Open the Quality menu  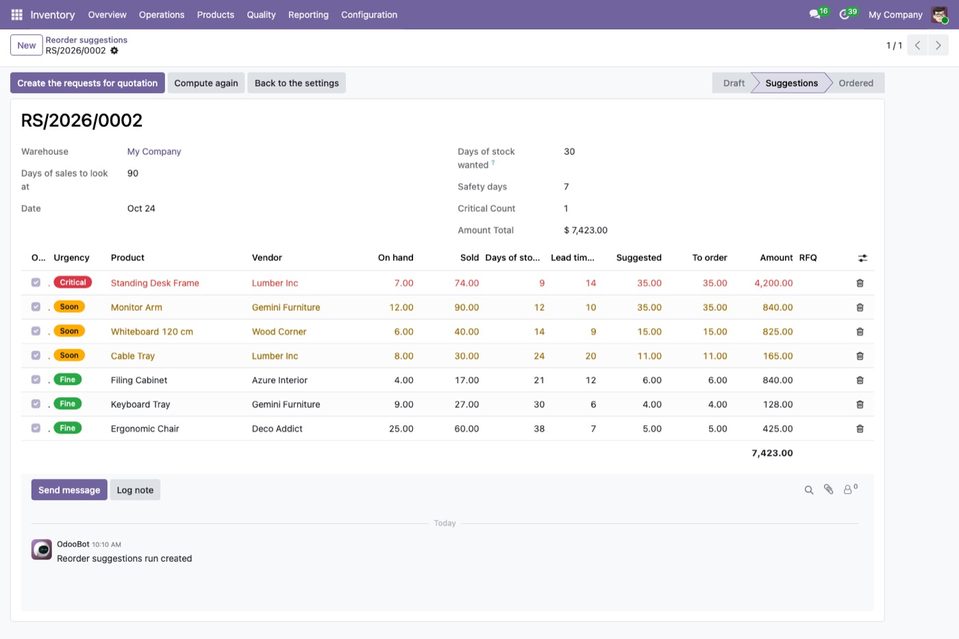tap(261, 15)
